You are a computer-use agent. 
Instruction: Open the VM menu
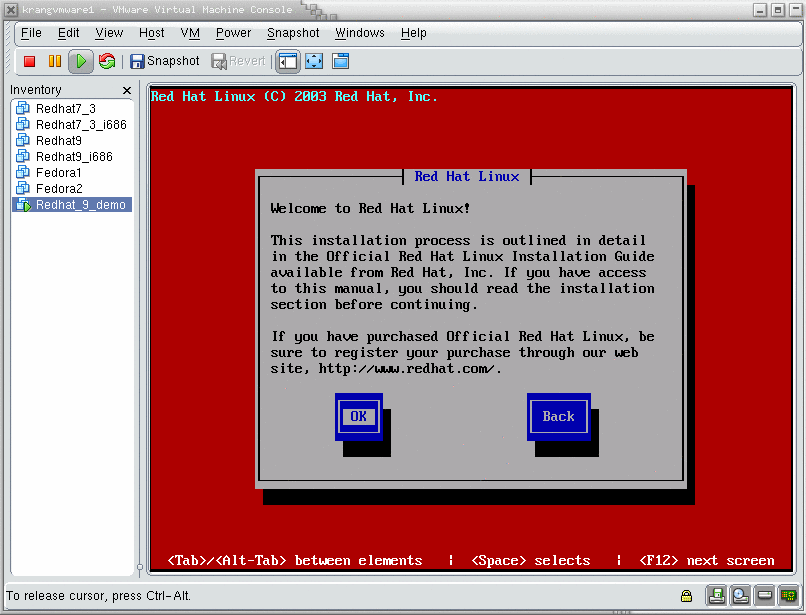click(x=190, y=33)
